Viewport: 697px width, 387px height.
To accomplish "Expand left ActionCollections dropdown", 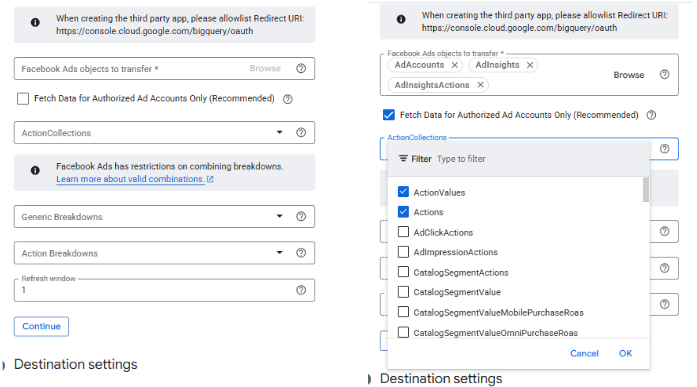I will (279, 132).
